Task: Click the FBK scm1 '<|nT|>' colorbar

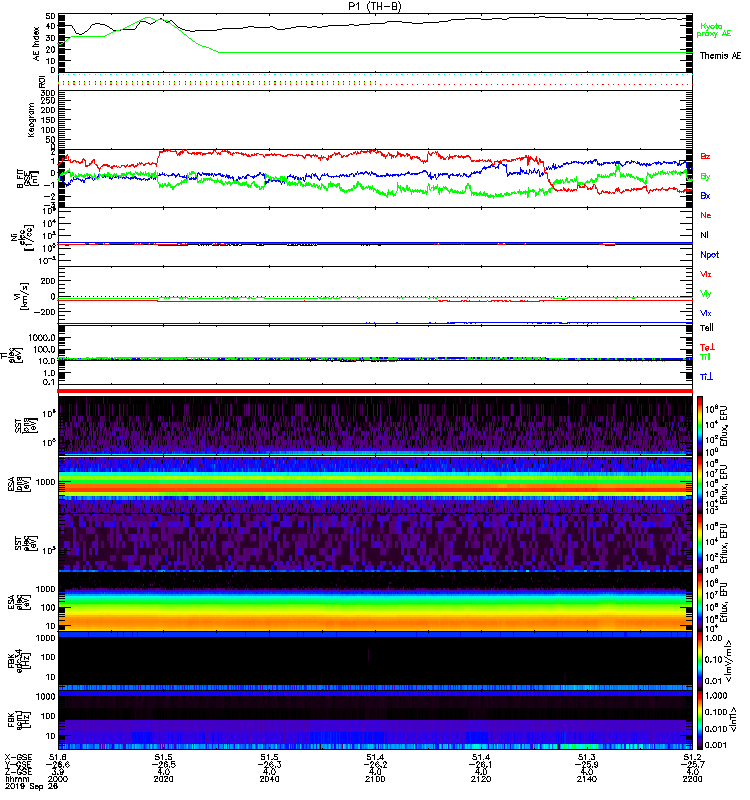Action: [700, 720]
